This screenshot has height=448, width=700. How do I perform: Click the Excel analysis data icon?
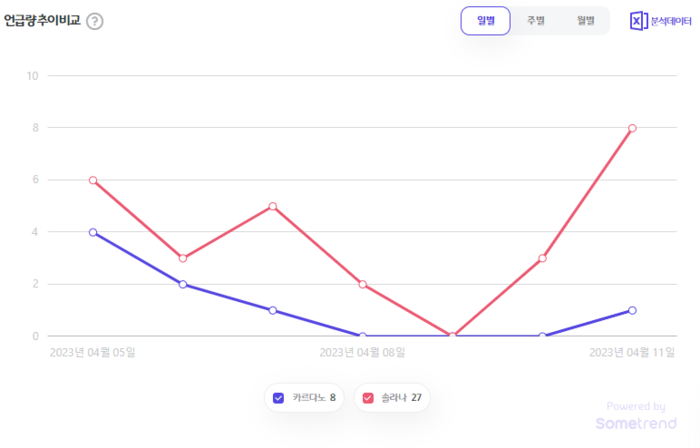coord(638,21)
